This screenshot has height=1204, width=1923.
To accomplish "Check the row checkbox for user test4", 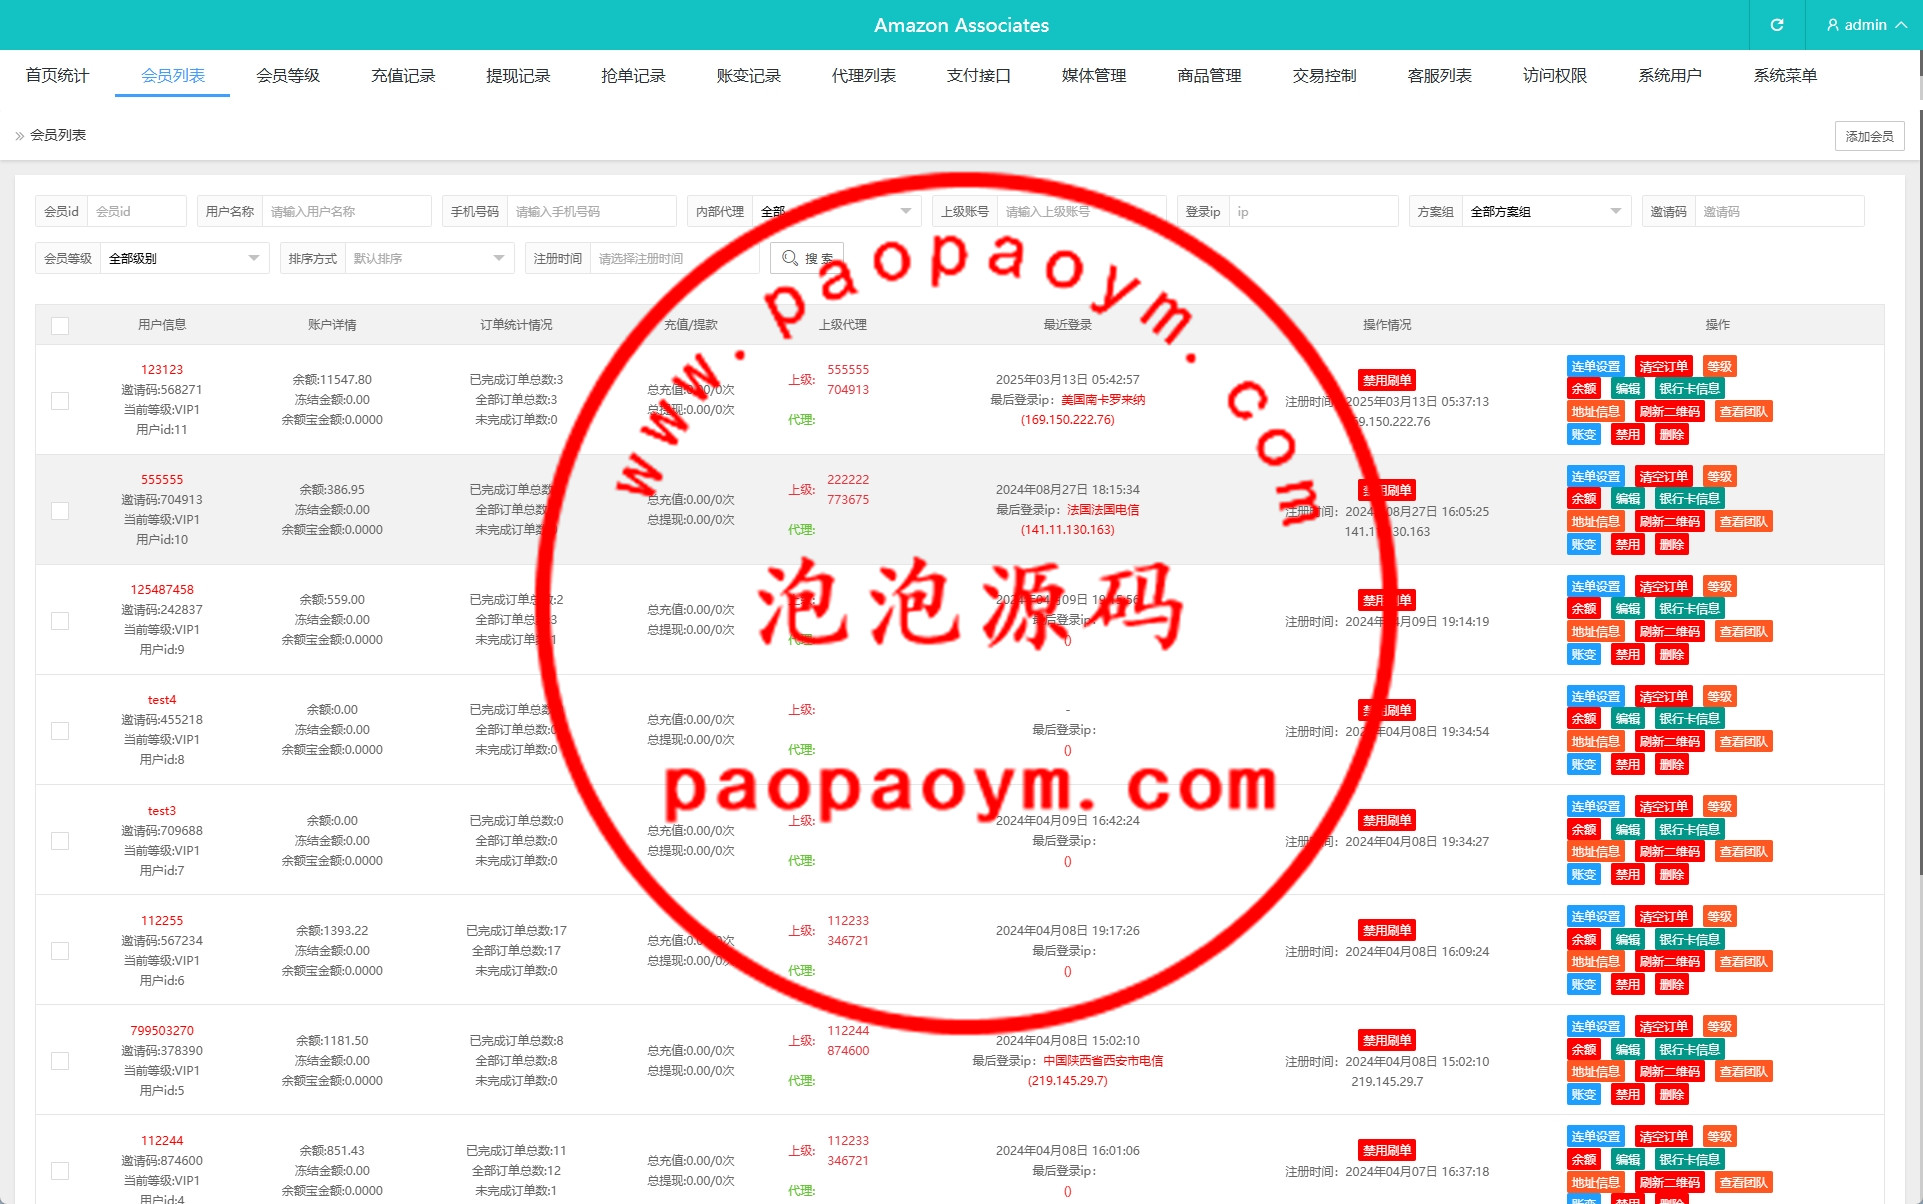I will coord(60,731).
